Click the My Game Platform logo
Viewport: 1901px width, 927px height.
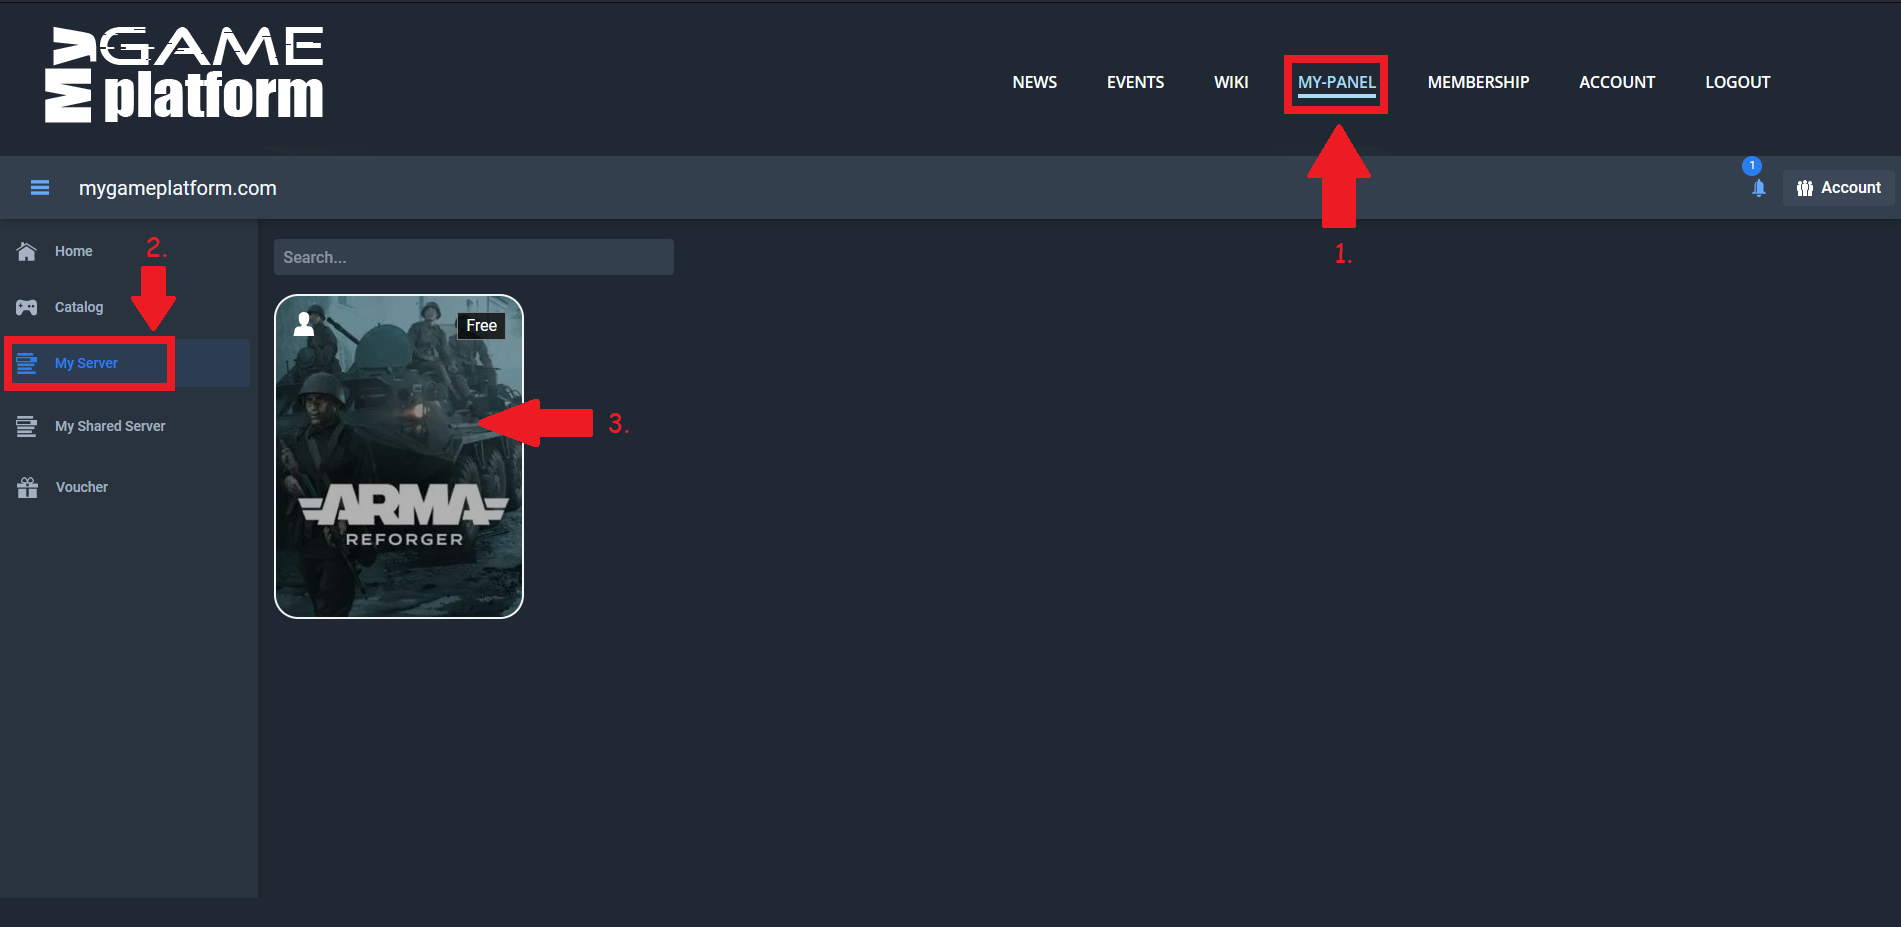point(184,75)
